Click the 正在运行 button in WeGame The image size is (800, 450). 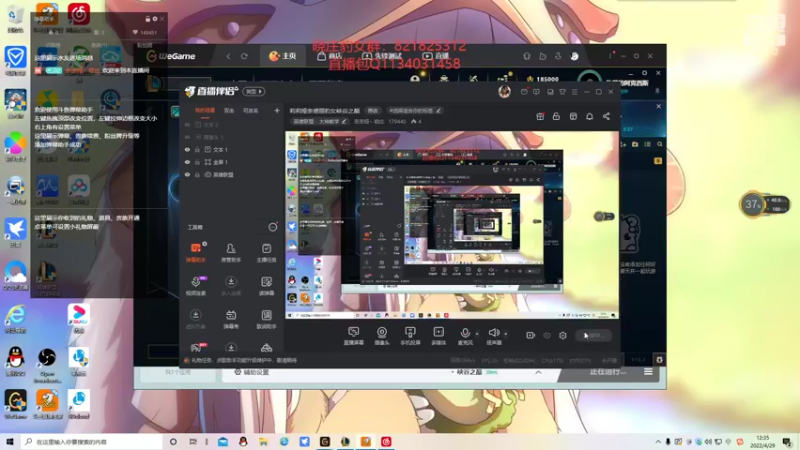pyautogui.click(x=607, y=372)
